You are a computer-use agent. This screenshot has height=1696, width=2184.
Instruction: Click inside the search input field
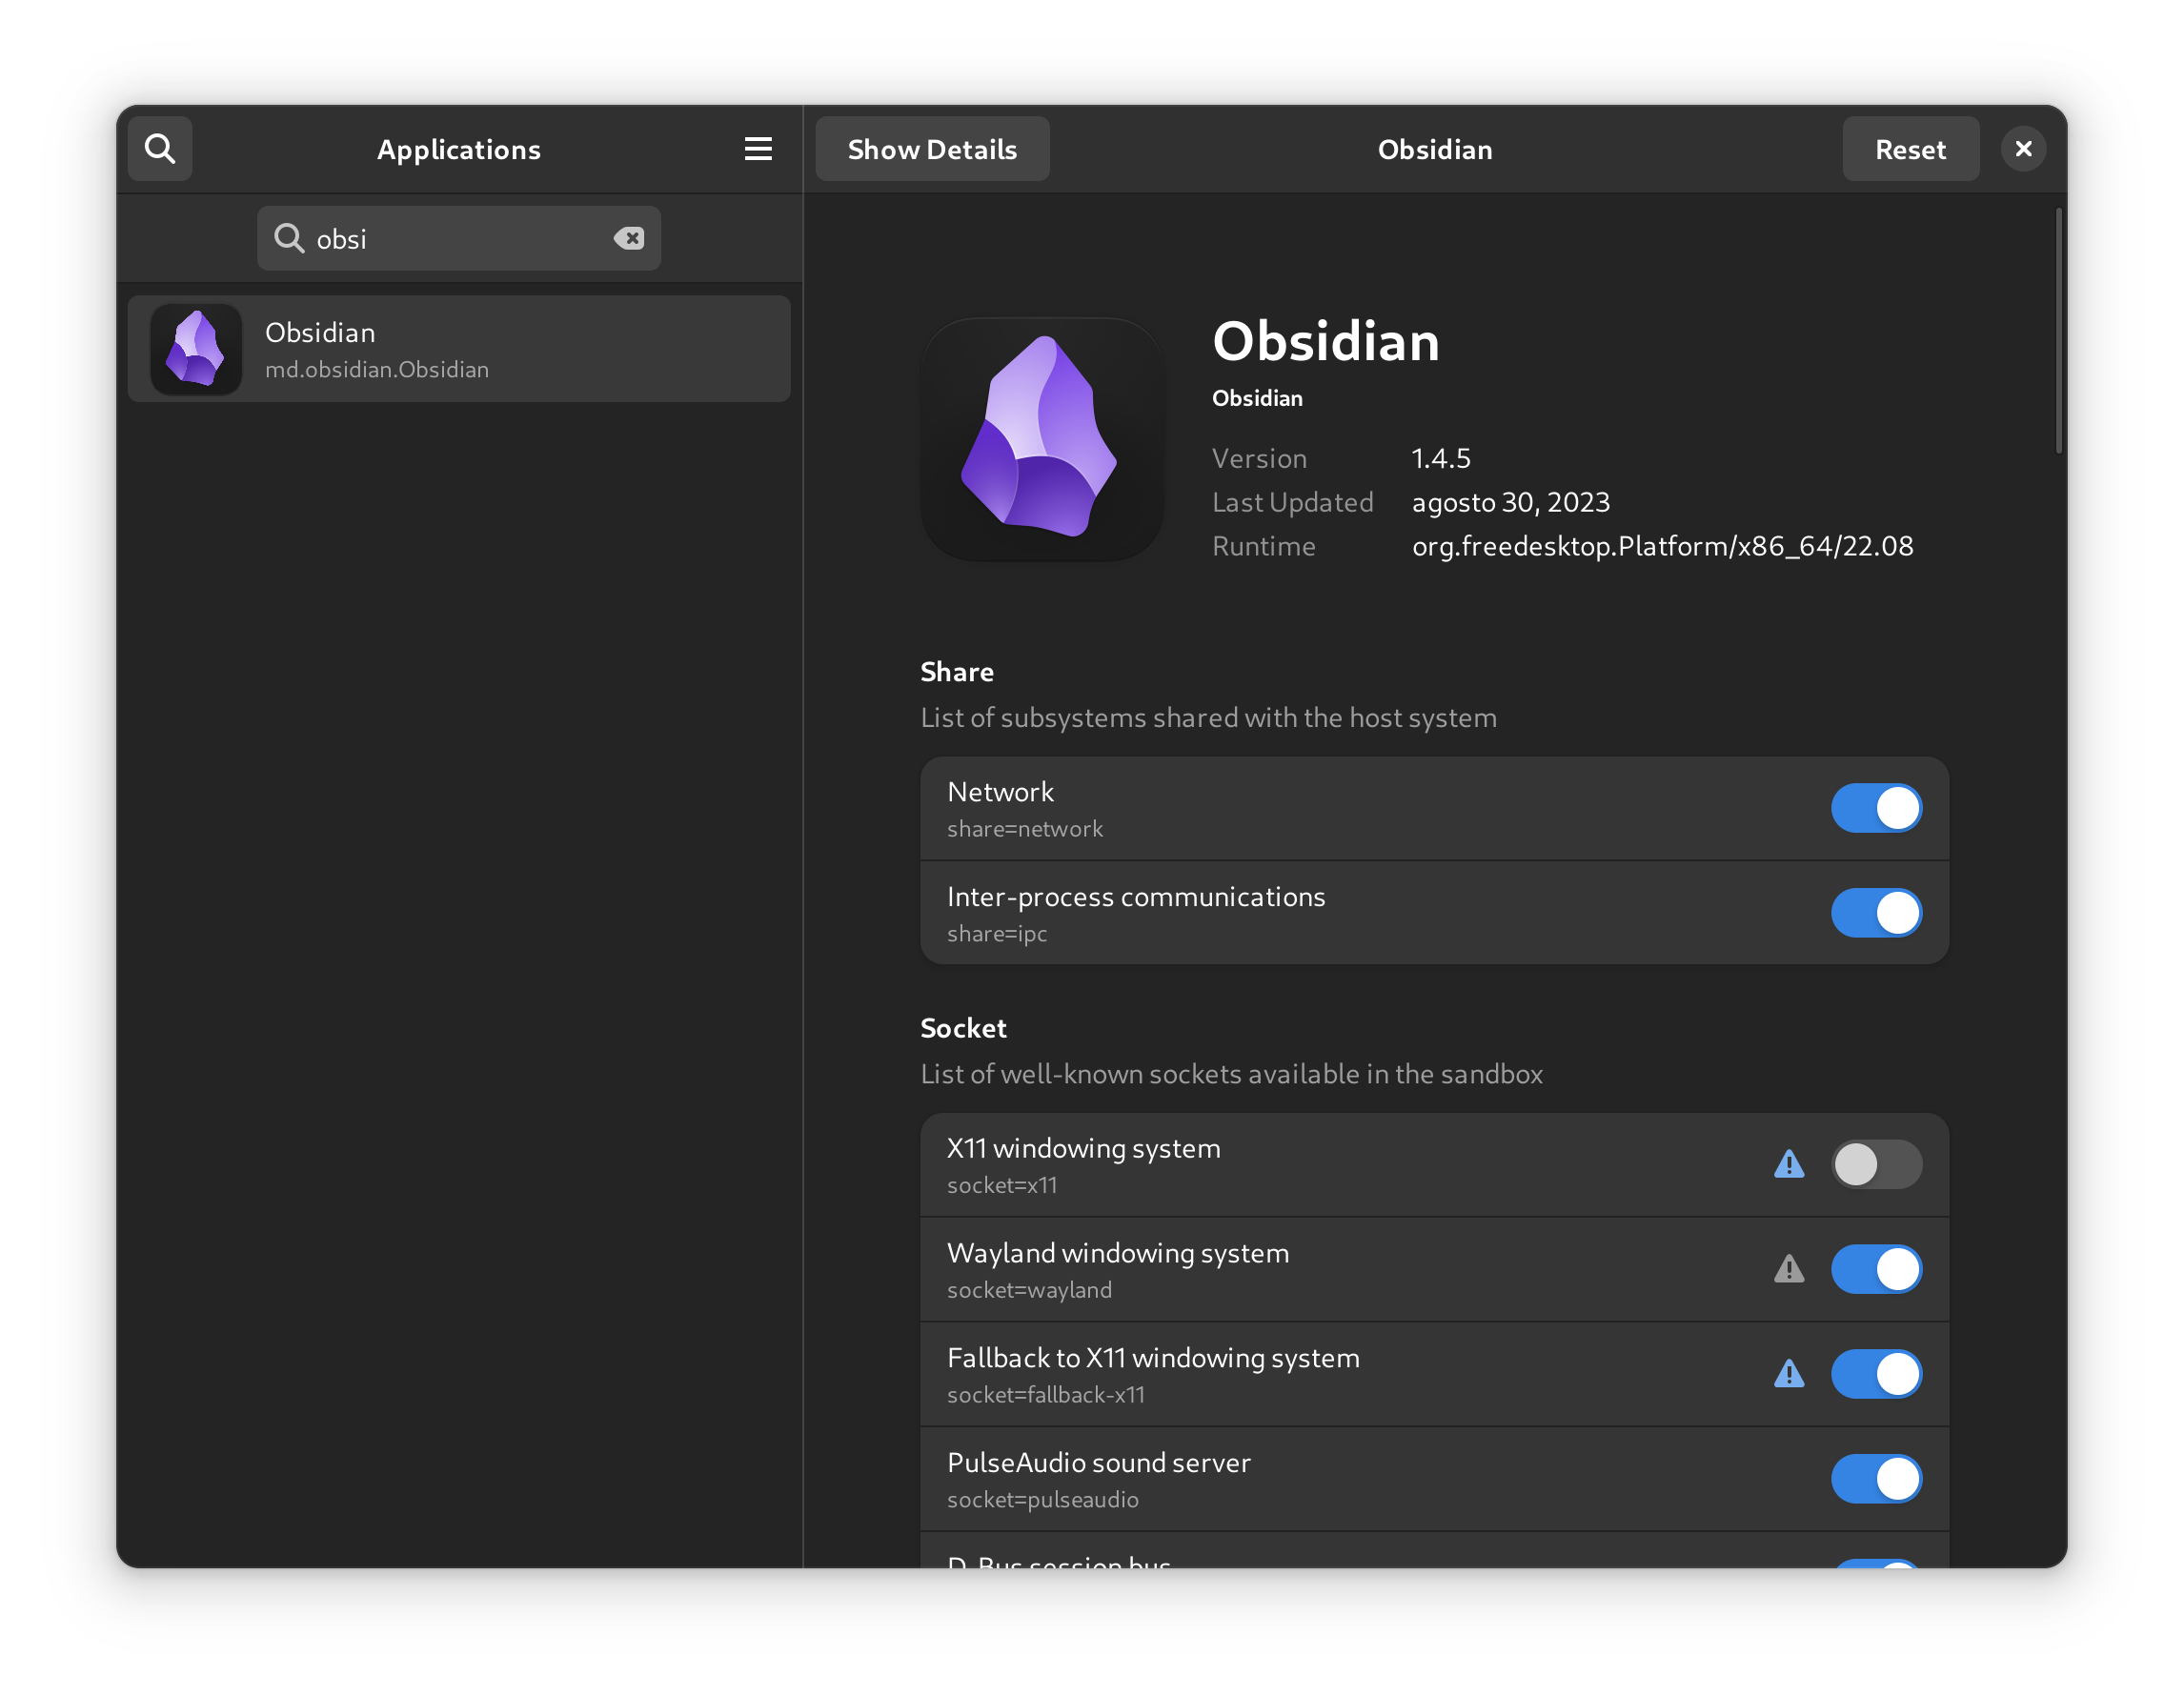pos(450,238)
